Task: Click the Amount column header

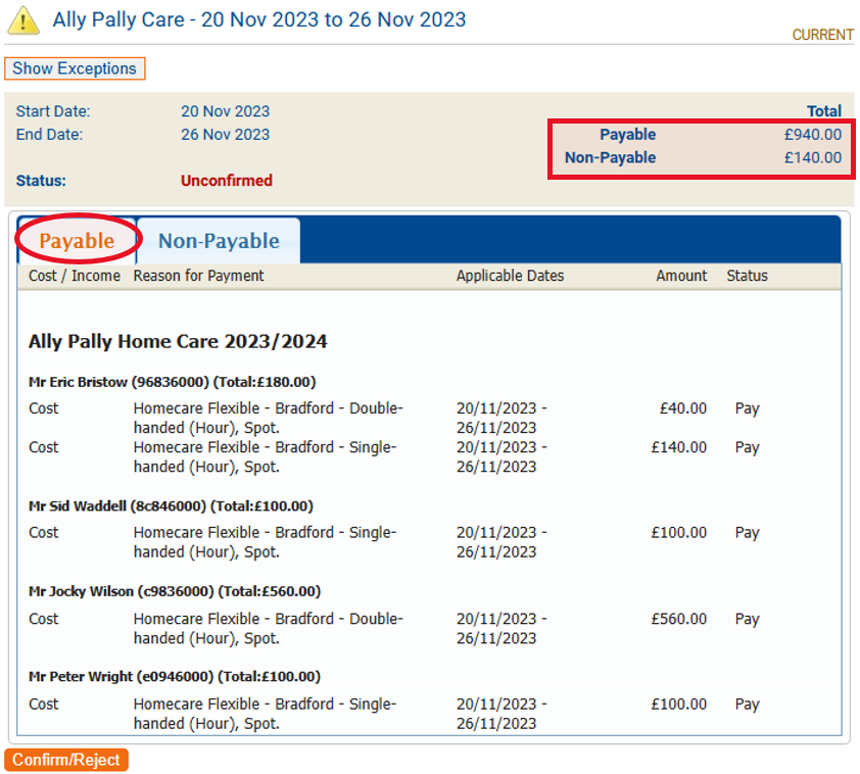Action: coord(681,276)
